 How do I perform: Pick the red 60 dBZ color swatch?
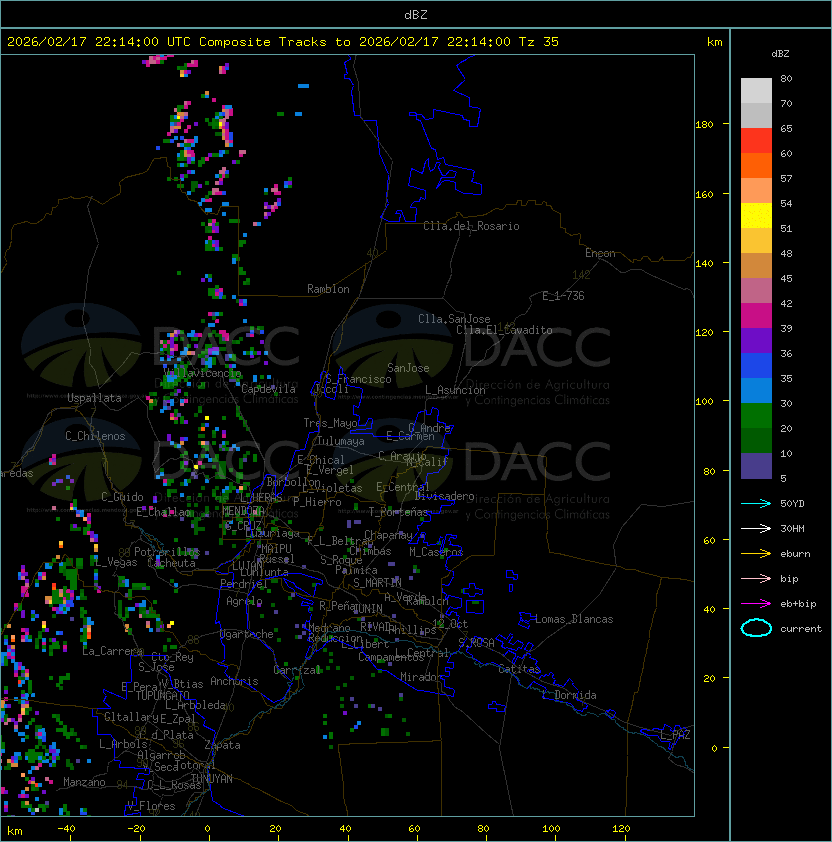pyautogui.click(x=756, y=141)
